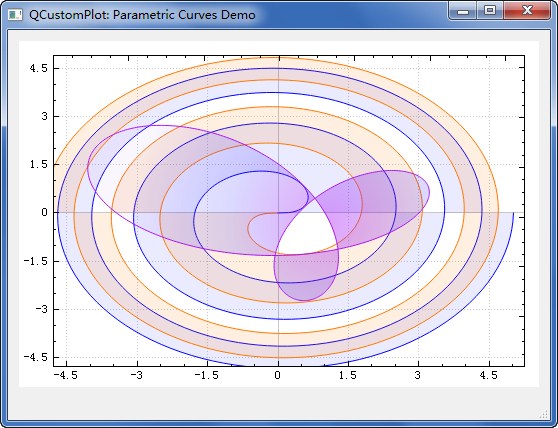Click the plot origin where zero lines cross

point(278,213)
